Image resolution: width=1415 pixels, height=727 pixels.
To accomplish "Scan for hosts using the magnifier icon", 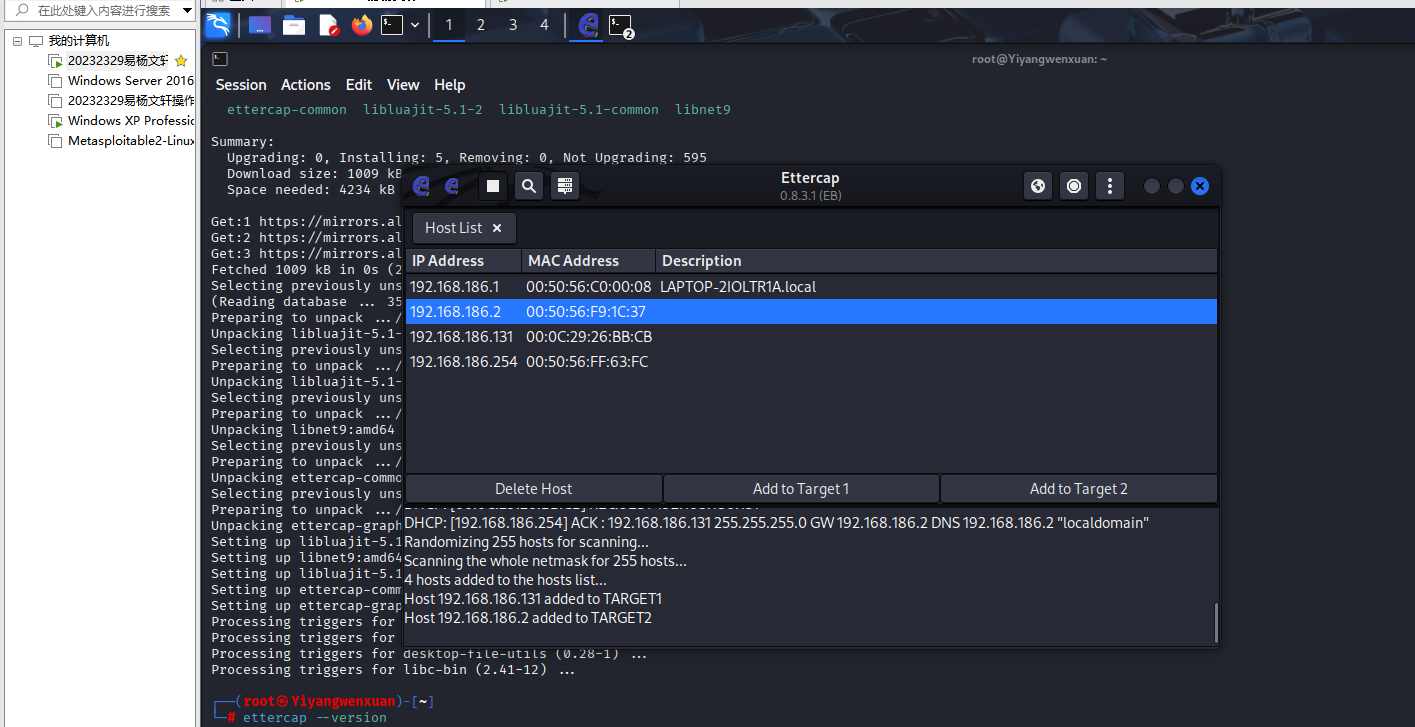I will coord(529,186).
